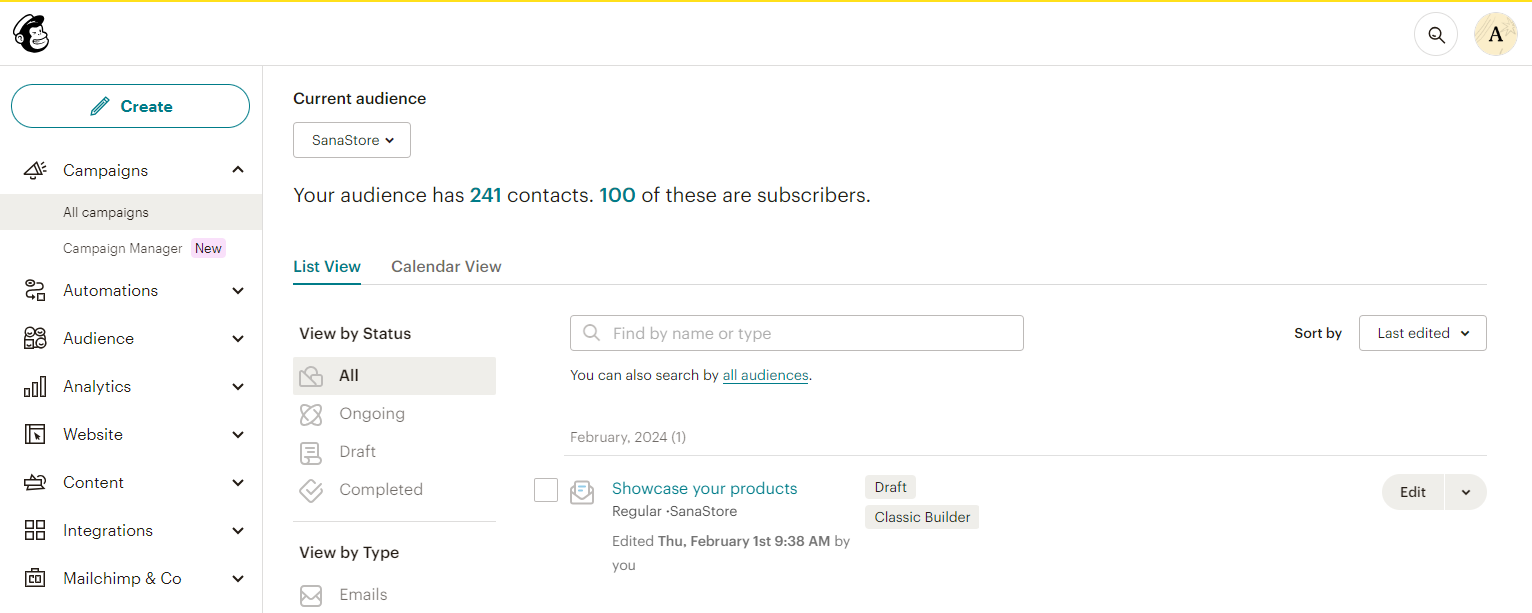Switch to the List View tab

click(327, 266)
